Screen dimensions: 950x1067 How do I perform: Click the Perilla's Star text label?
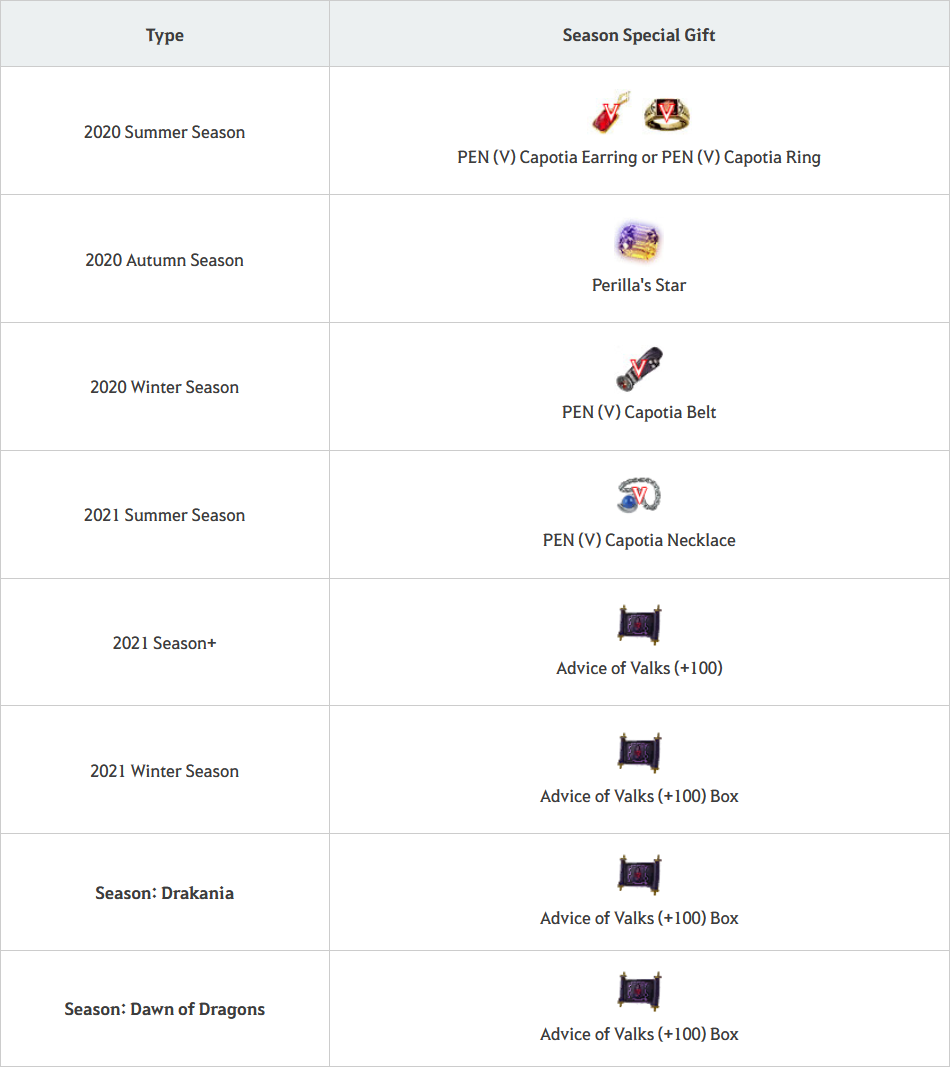639,285
